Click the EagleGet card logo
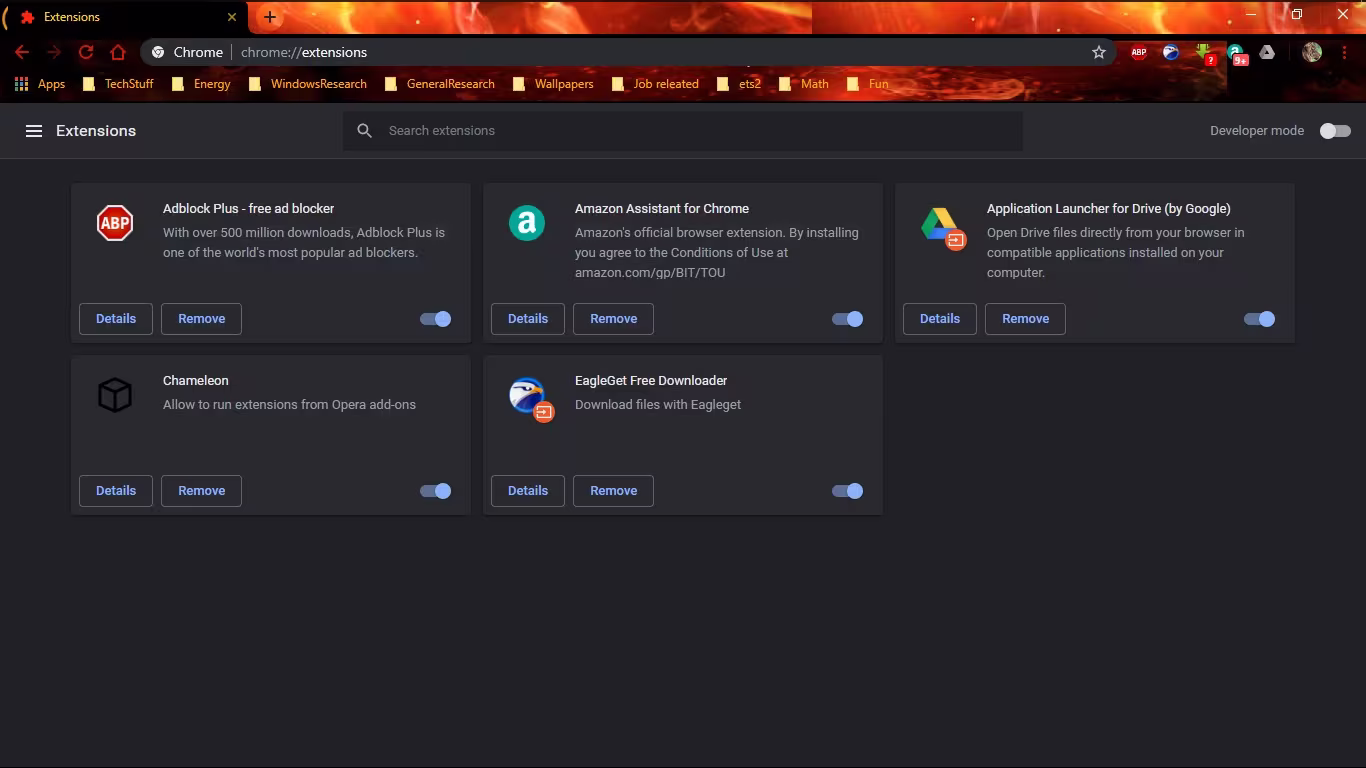 point(530,399)
